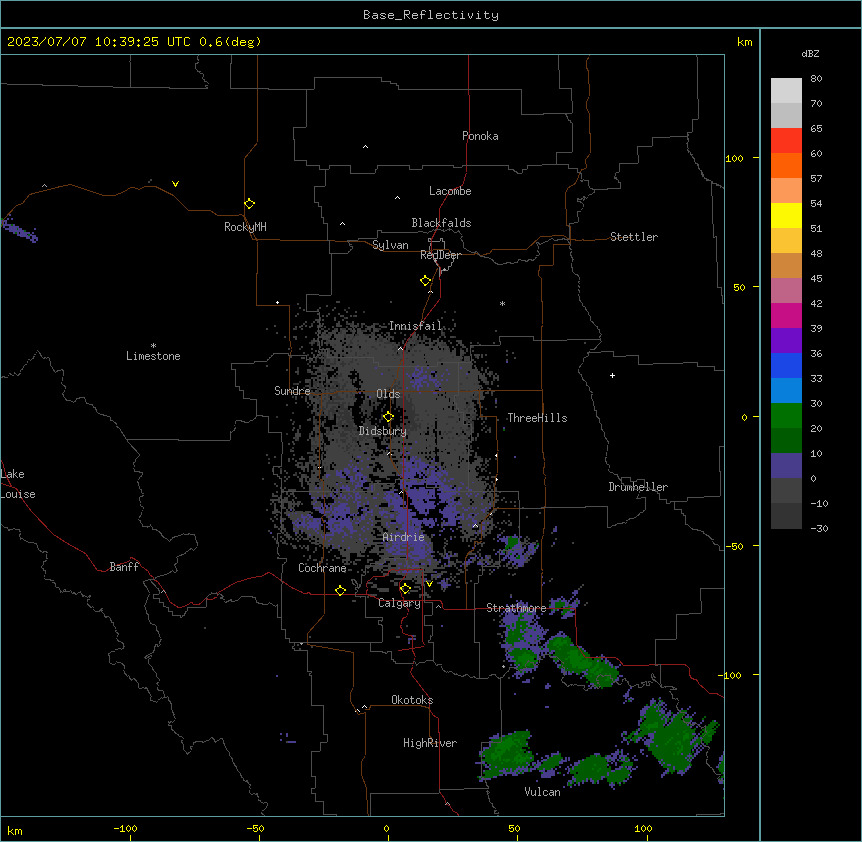Click the white asterisk marker east of Innisfail
This screenshot has width=862, height=842.
pyautogui.click(x=502, y=303)
